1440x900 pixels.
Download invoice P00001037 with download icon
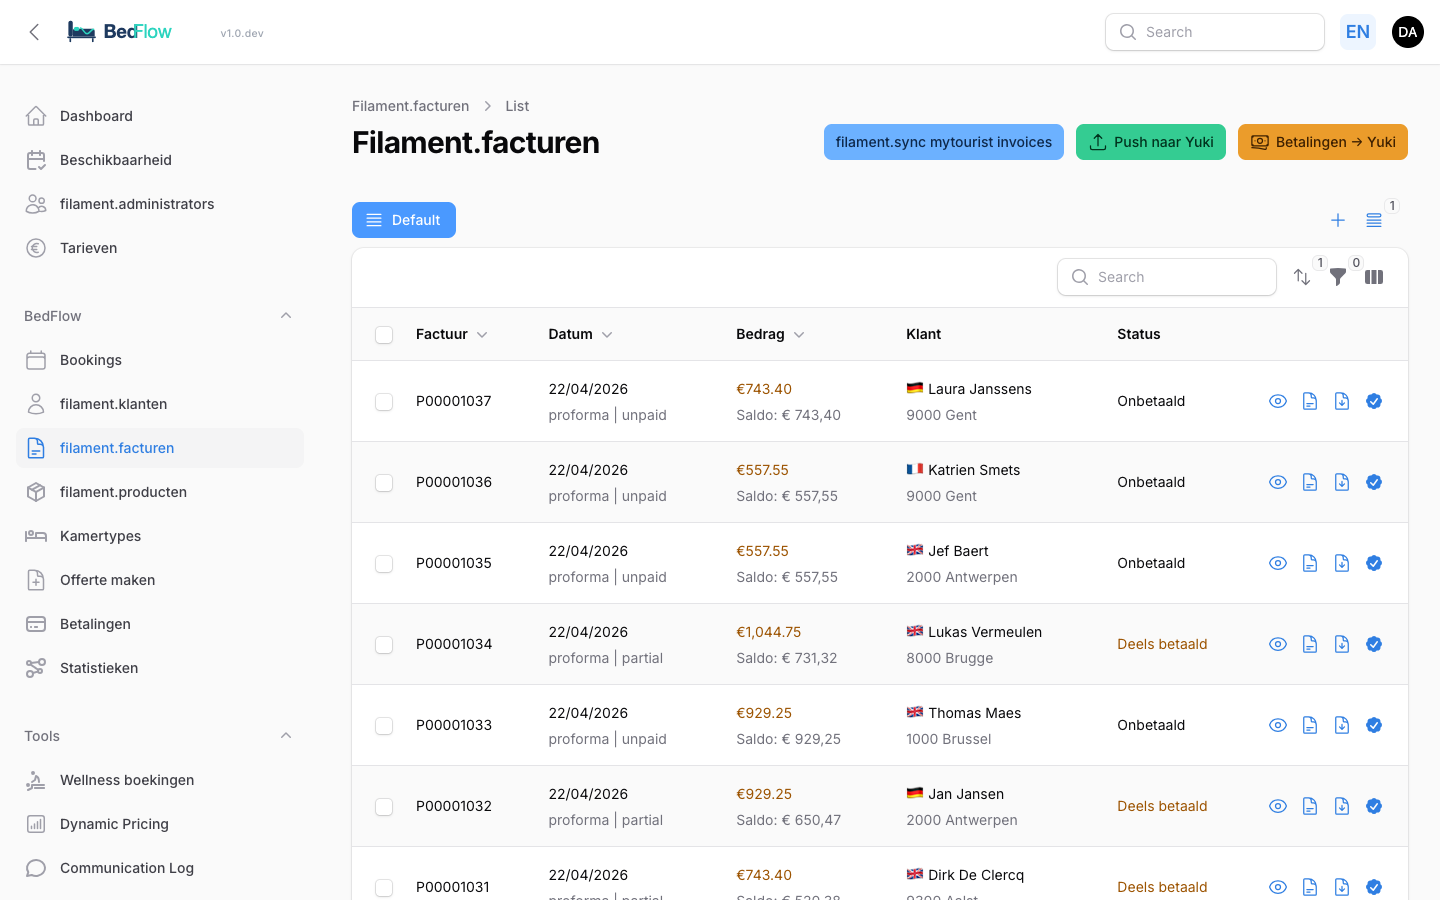pos(1342,401)
